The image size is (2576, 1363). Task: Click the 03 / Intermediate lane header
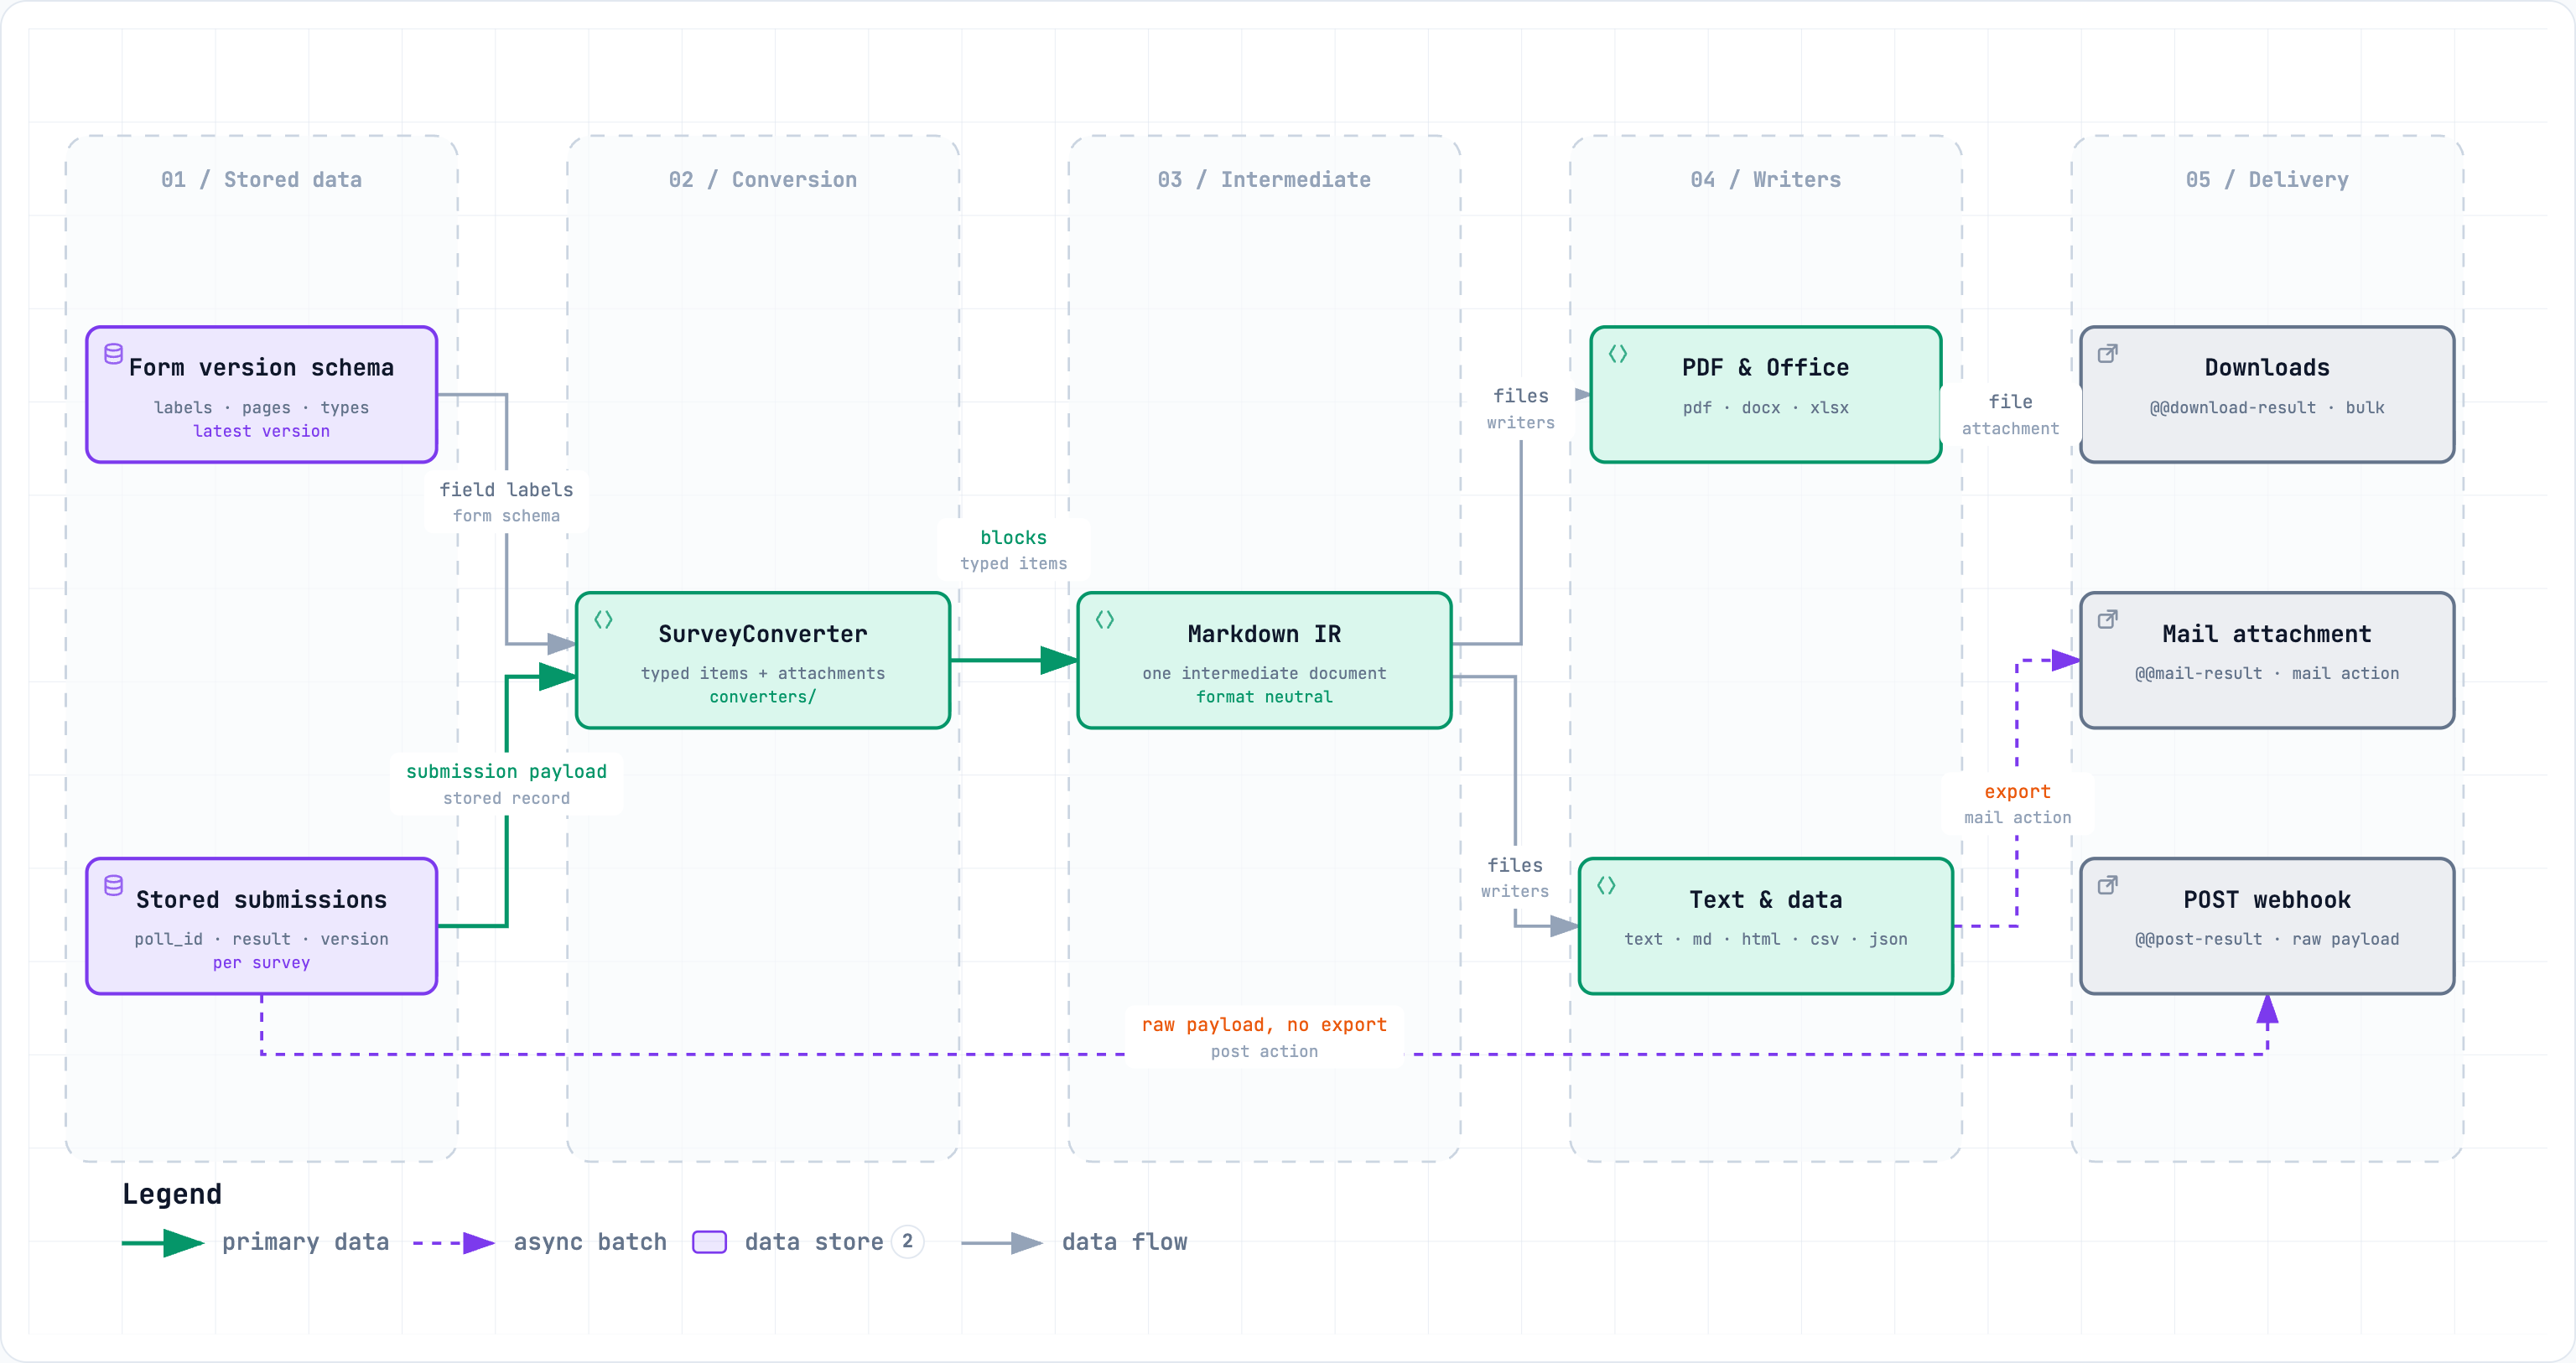click(1264, 180)
